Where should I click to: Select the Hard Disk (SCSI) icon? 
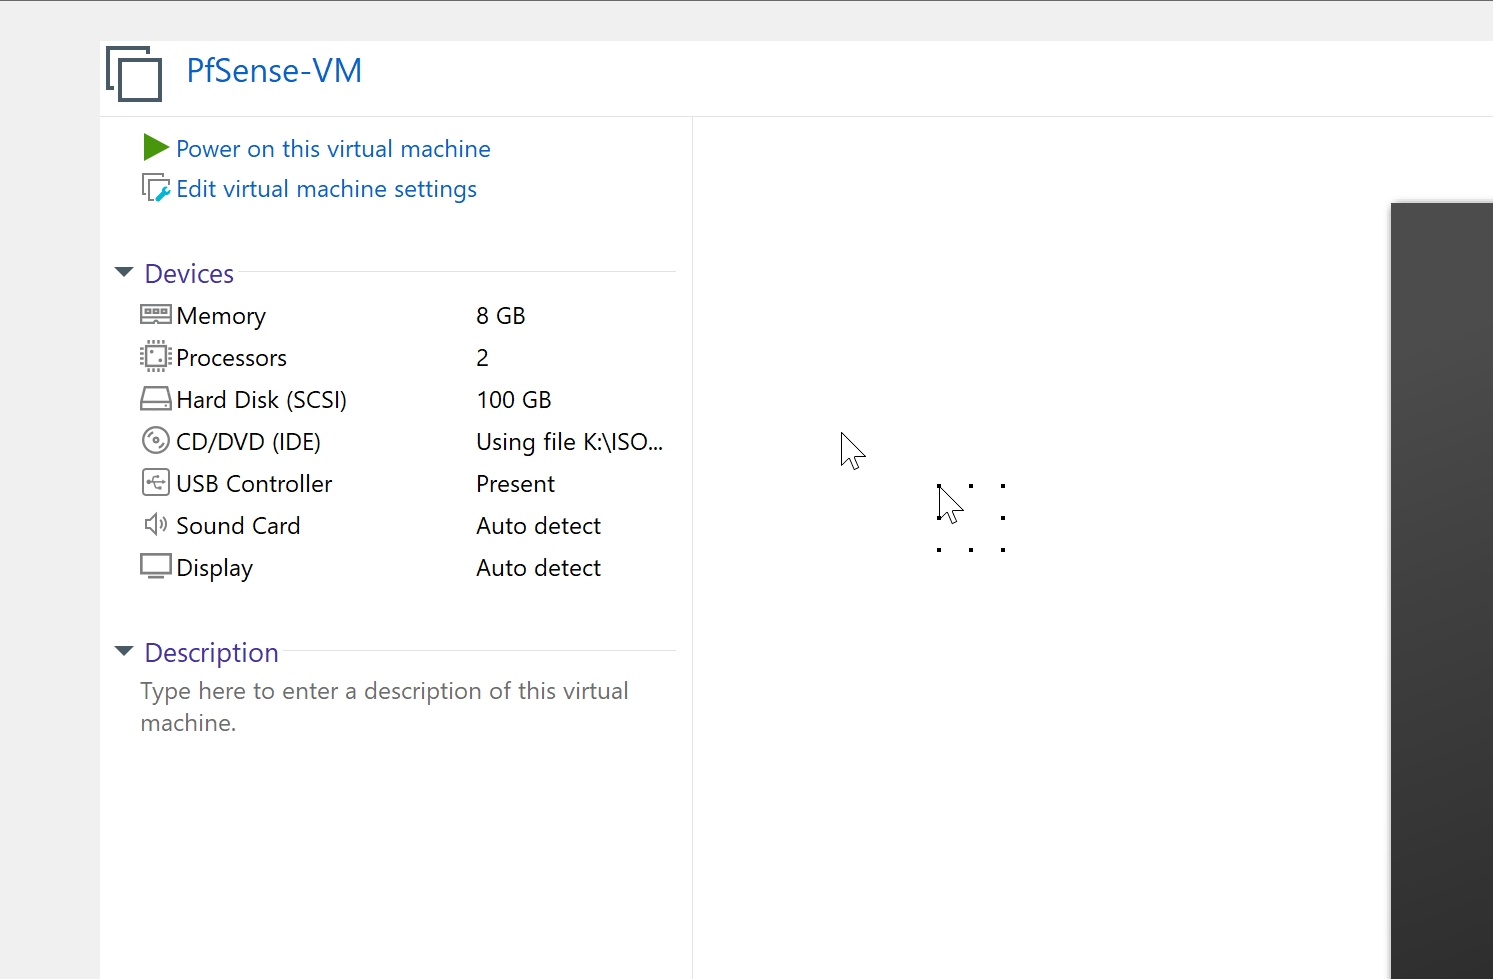click(155, 399)
